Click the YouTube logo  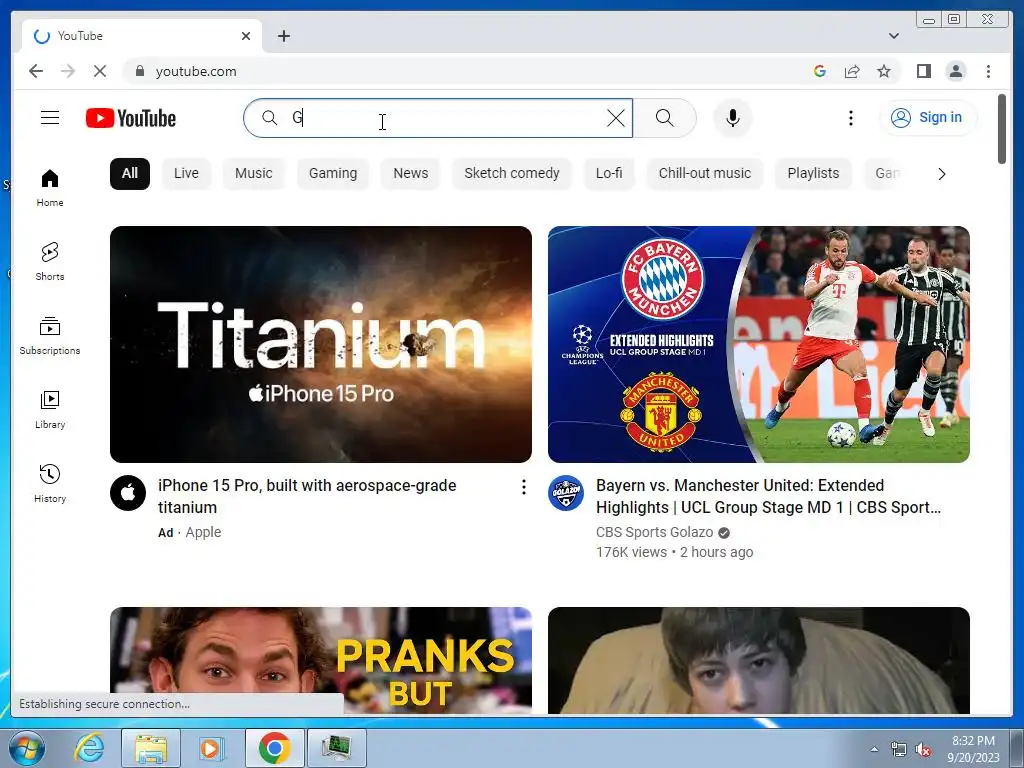click(131, 118)
